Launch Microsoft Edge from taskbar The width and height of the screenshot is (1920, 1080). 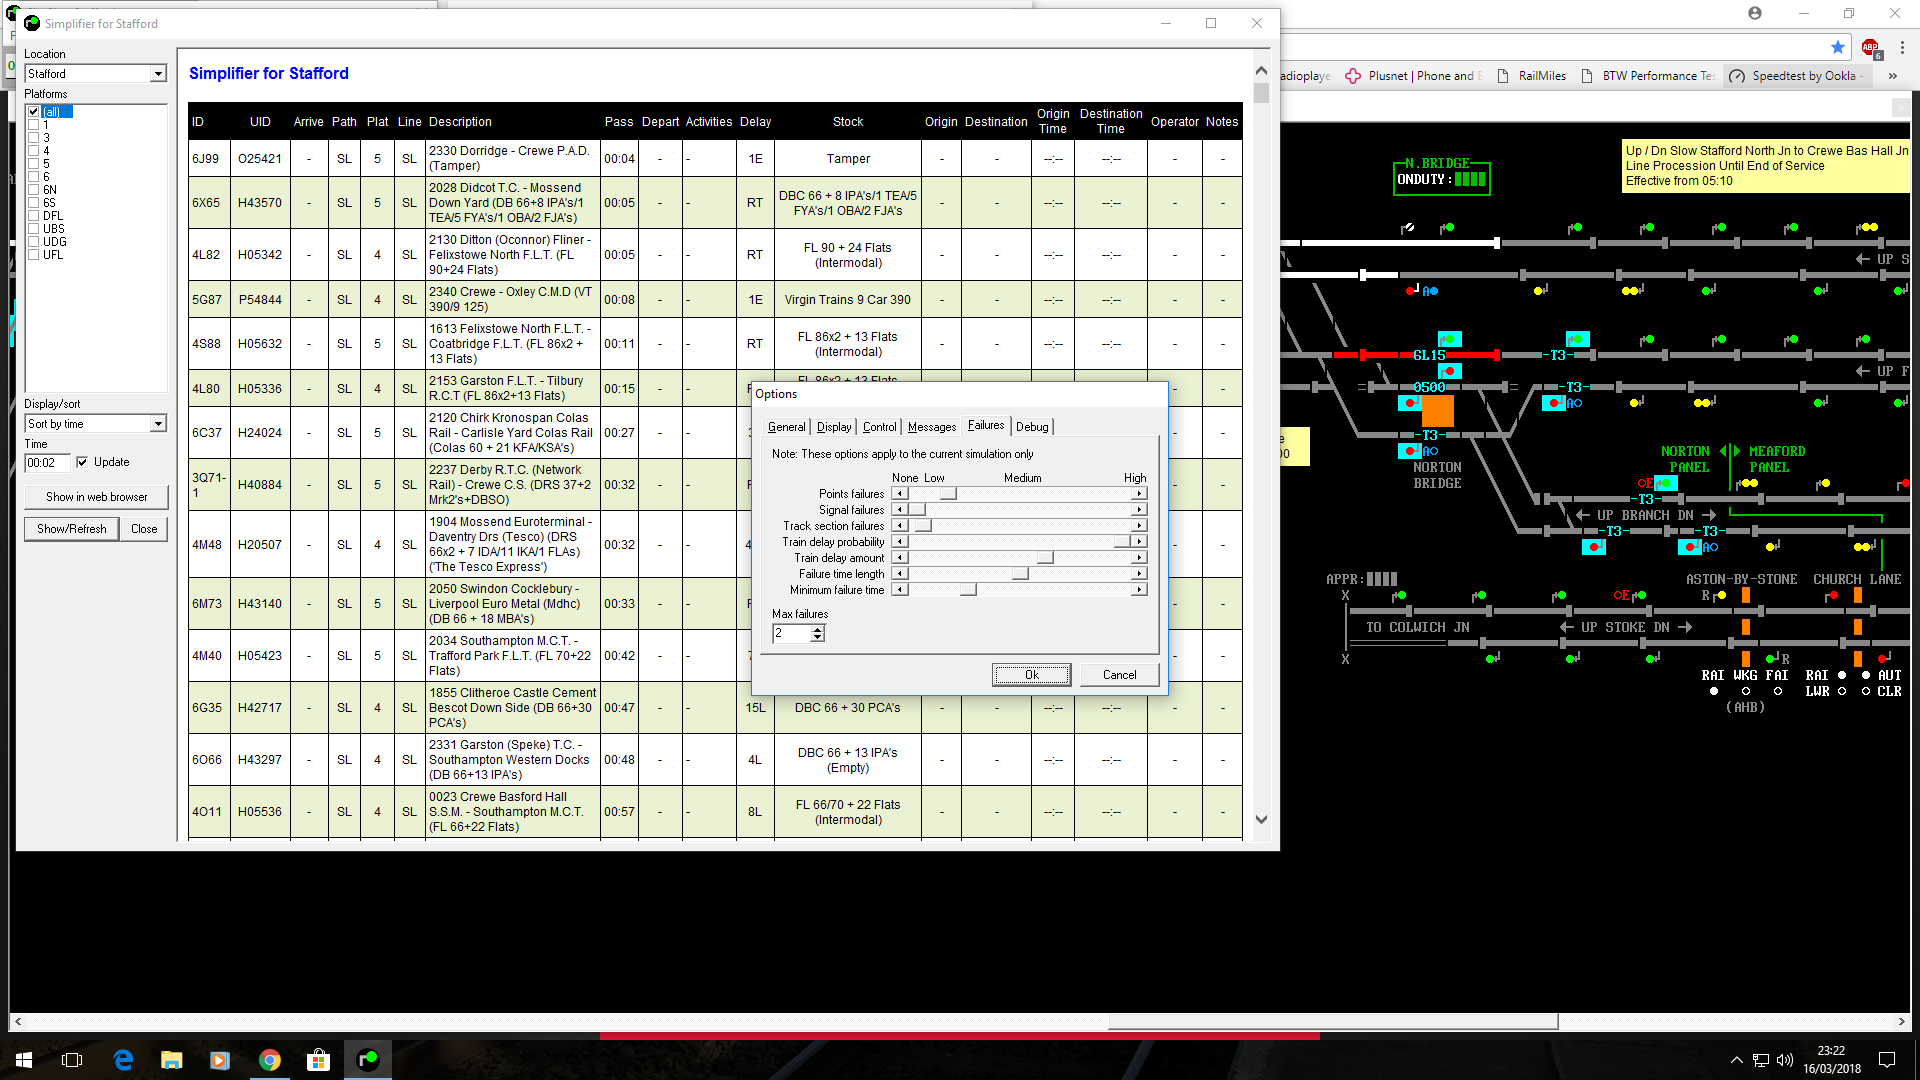[123, 1060]
